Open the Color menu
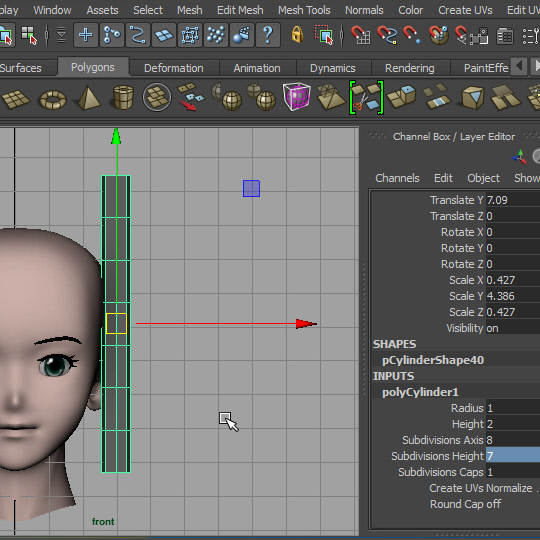 coord(411,10)
